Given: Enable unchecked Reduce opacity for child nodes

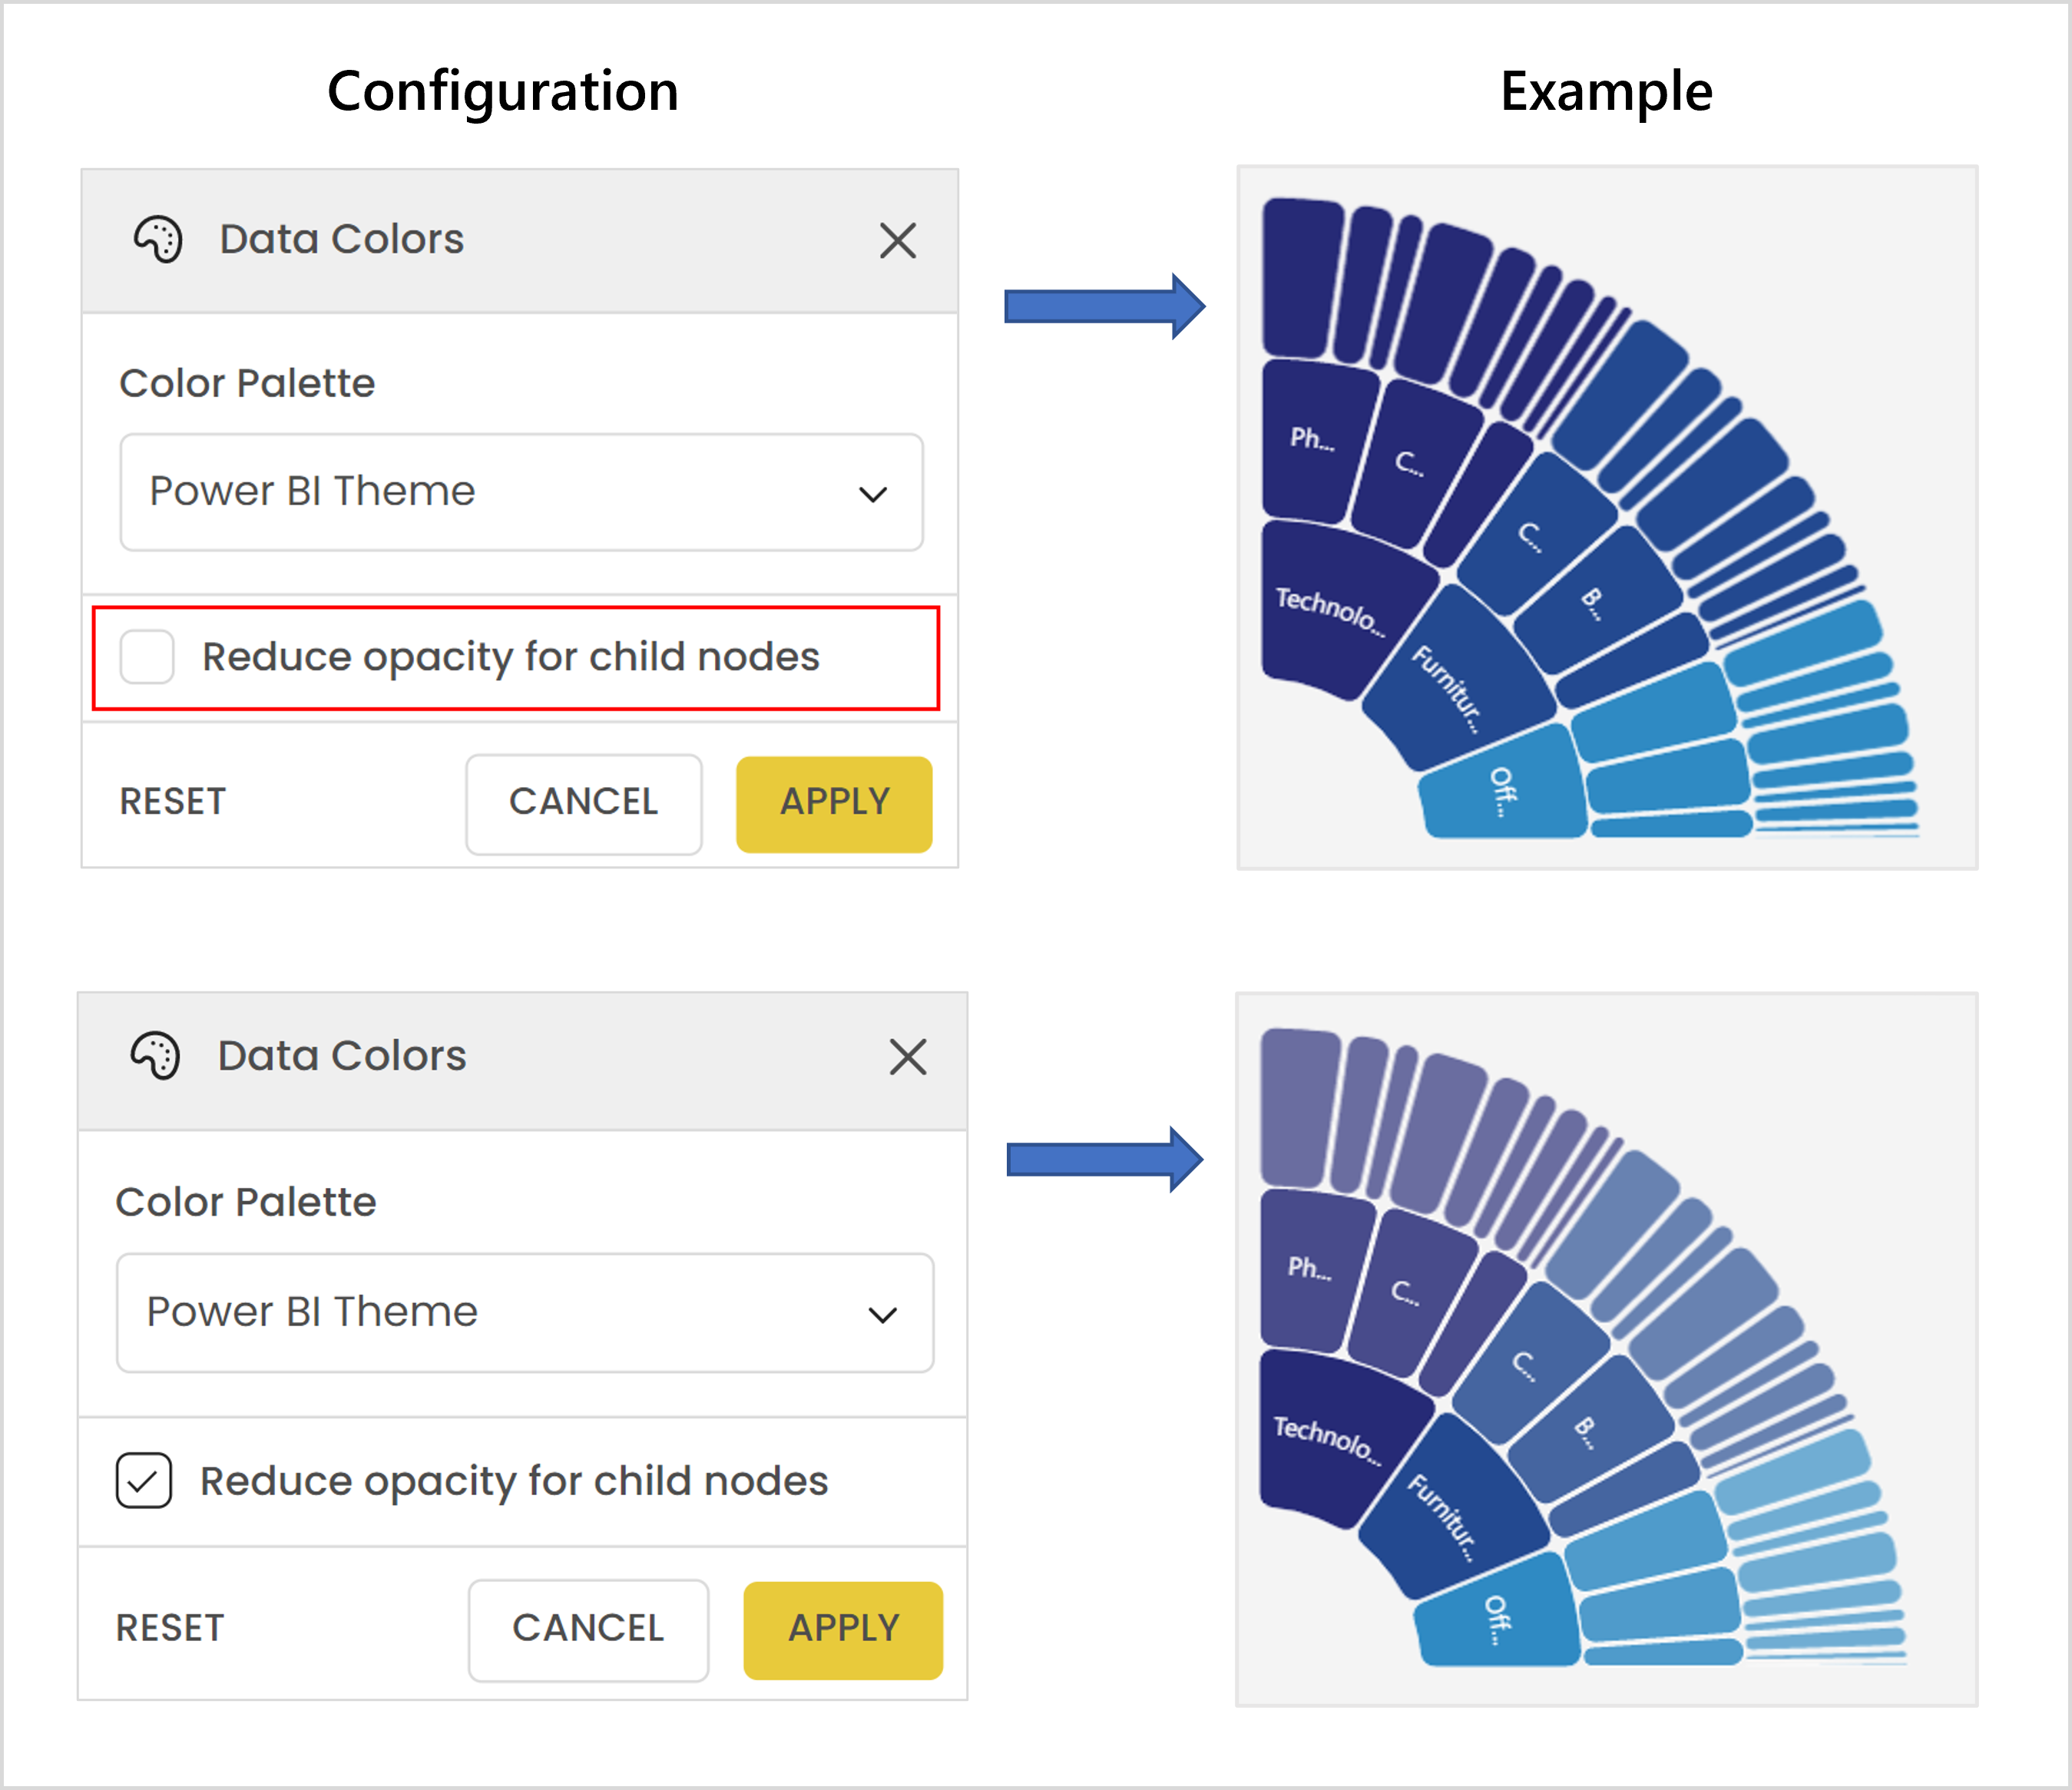Looking at the screenshot, I should 147,657.
